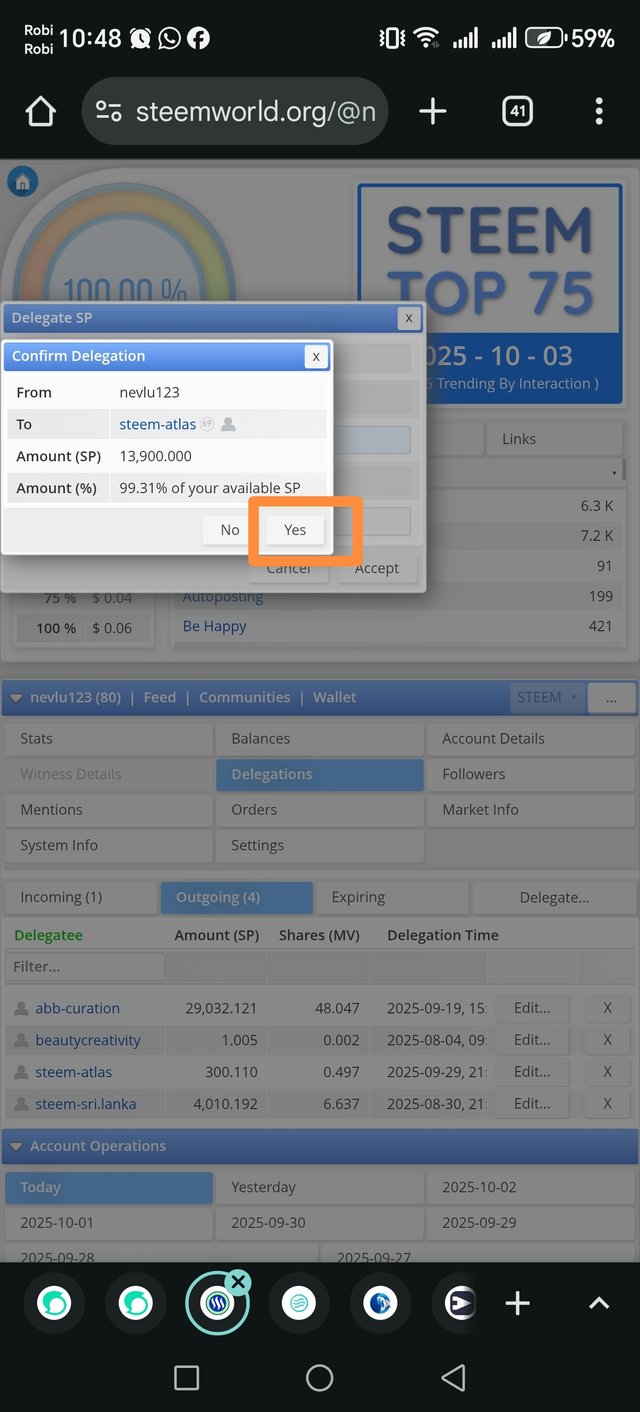Open the browser three-dot menu
Viewport: 640px width, 1412px height.
coord(599,112)
